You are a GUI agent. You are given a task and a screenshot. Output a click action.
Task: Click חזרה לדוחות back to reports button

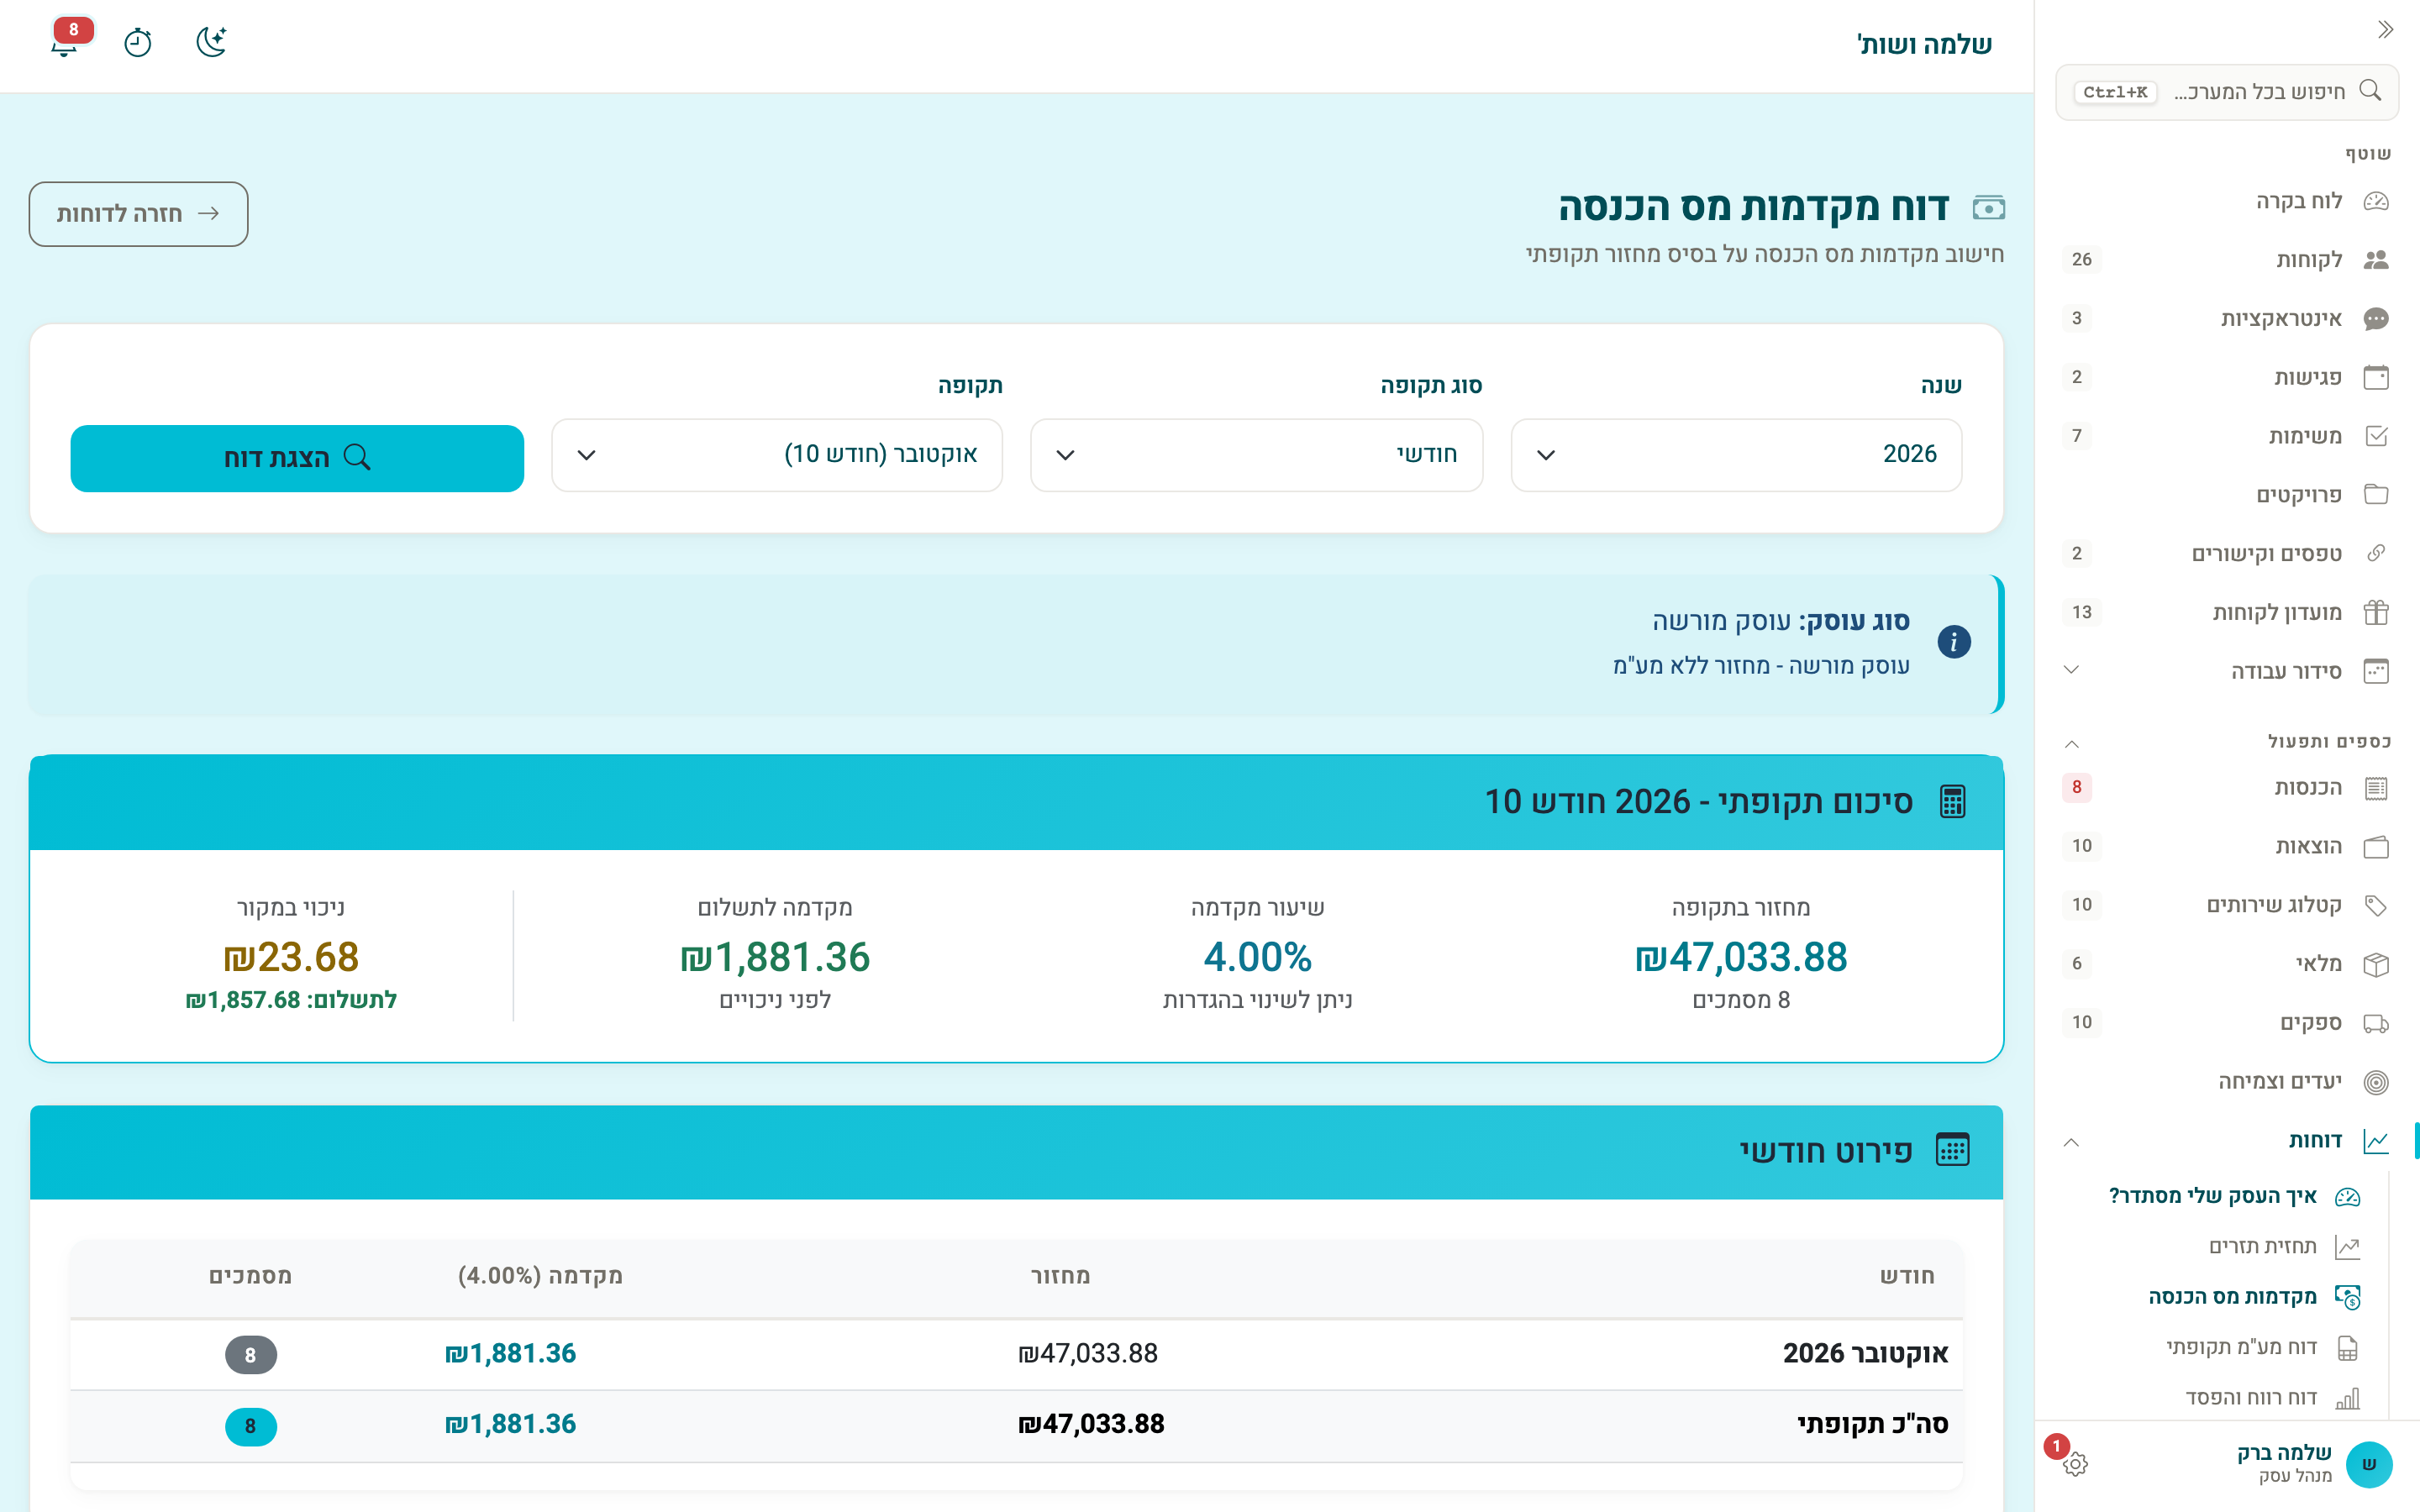coord(138,214)
